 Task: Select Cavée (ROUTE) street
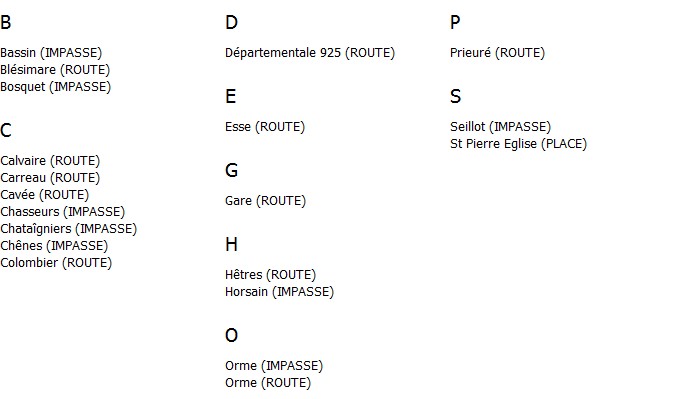[44, 195]
